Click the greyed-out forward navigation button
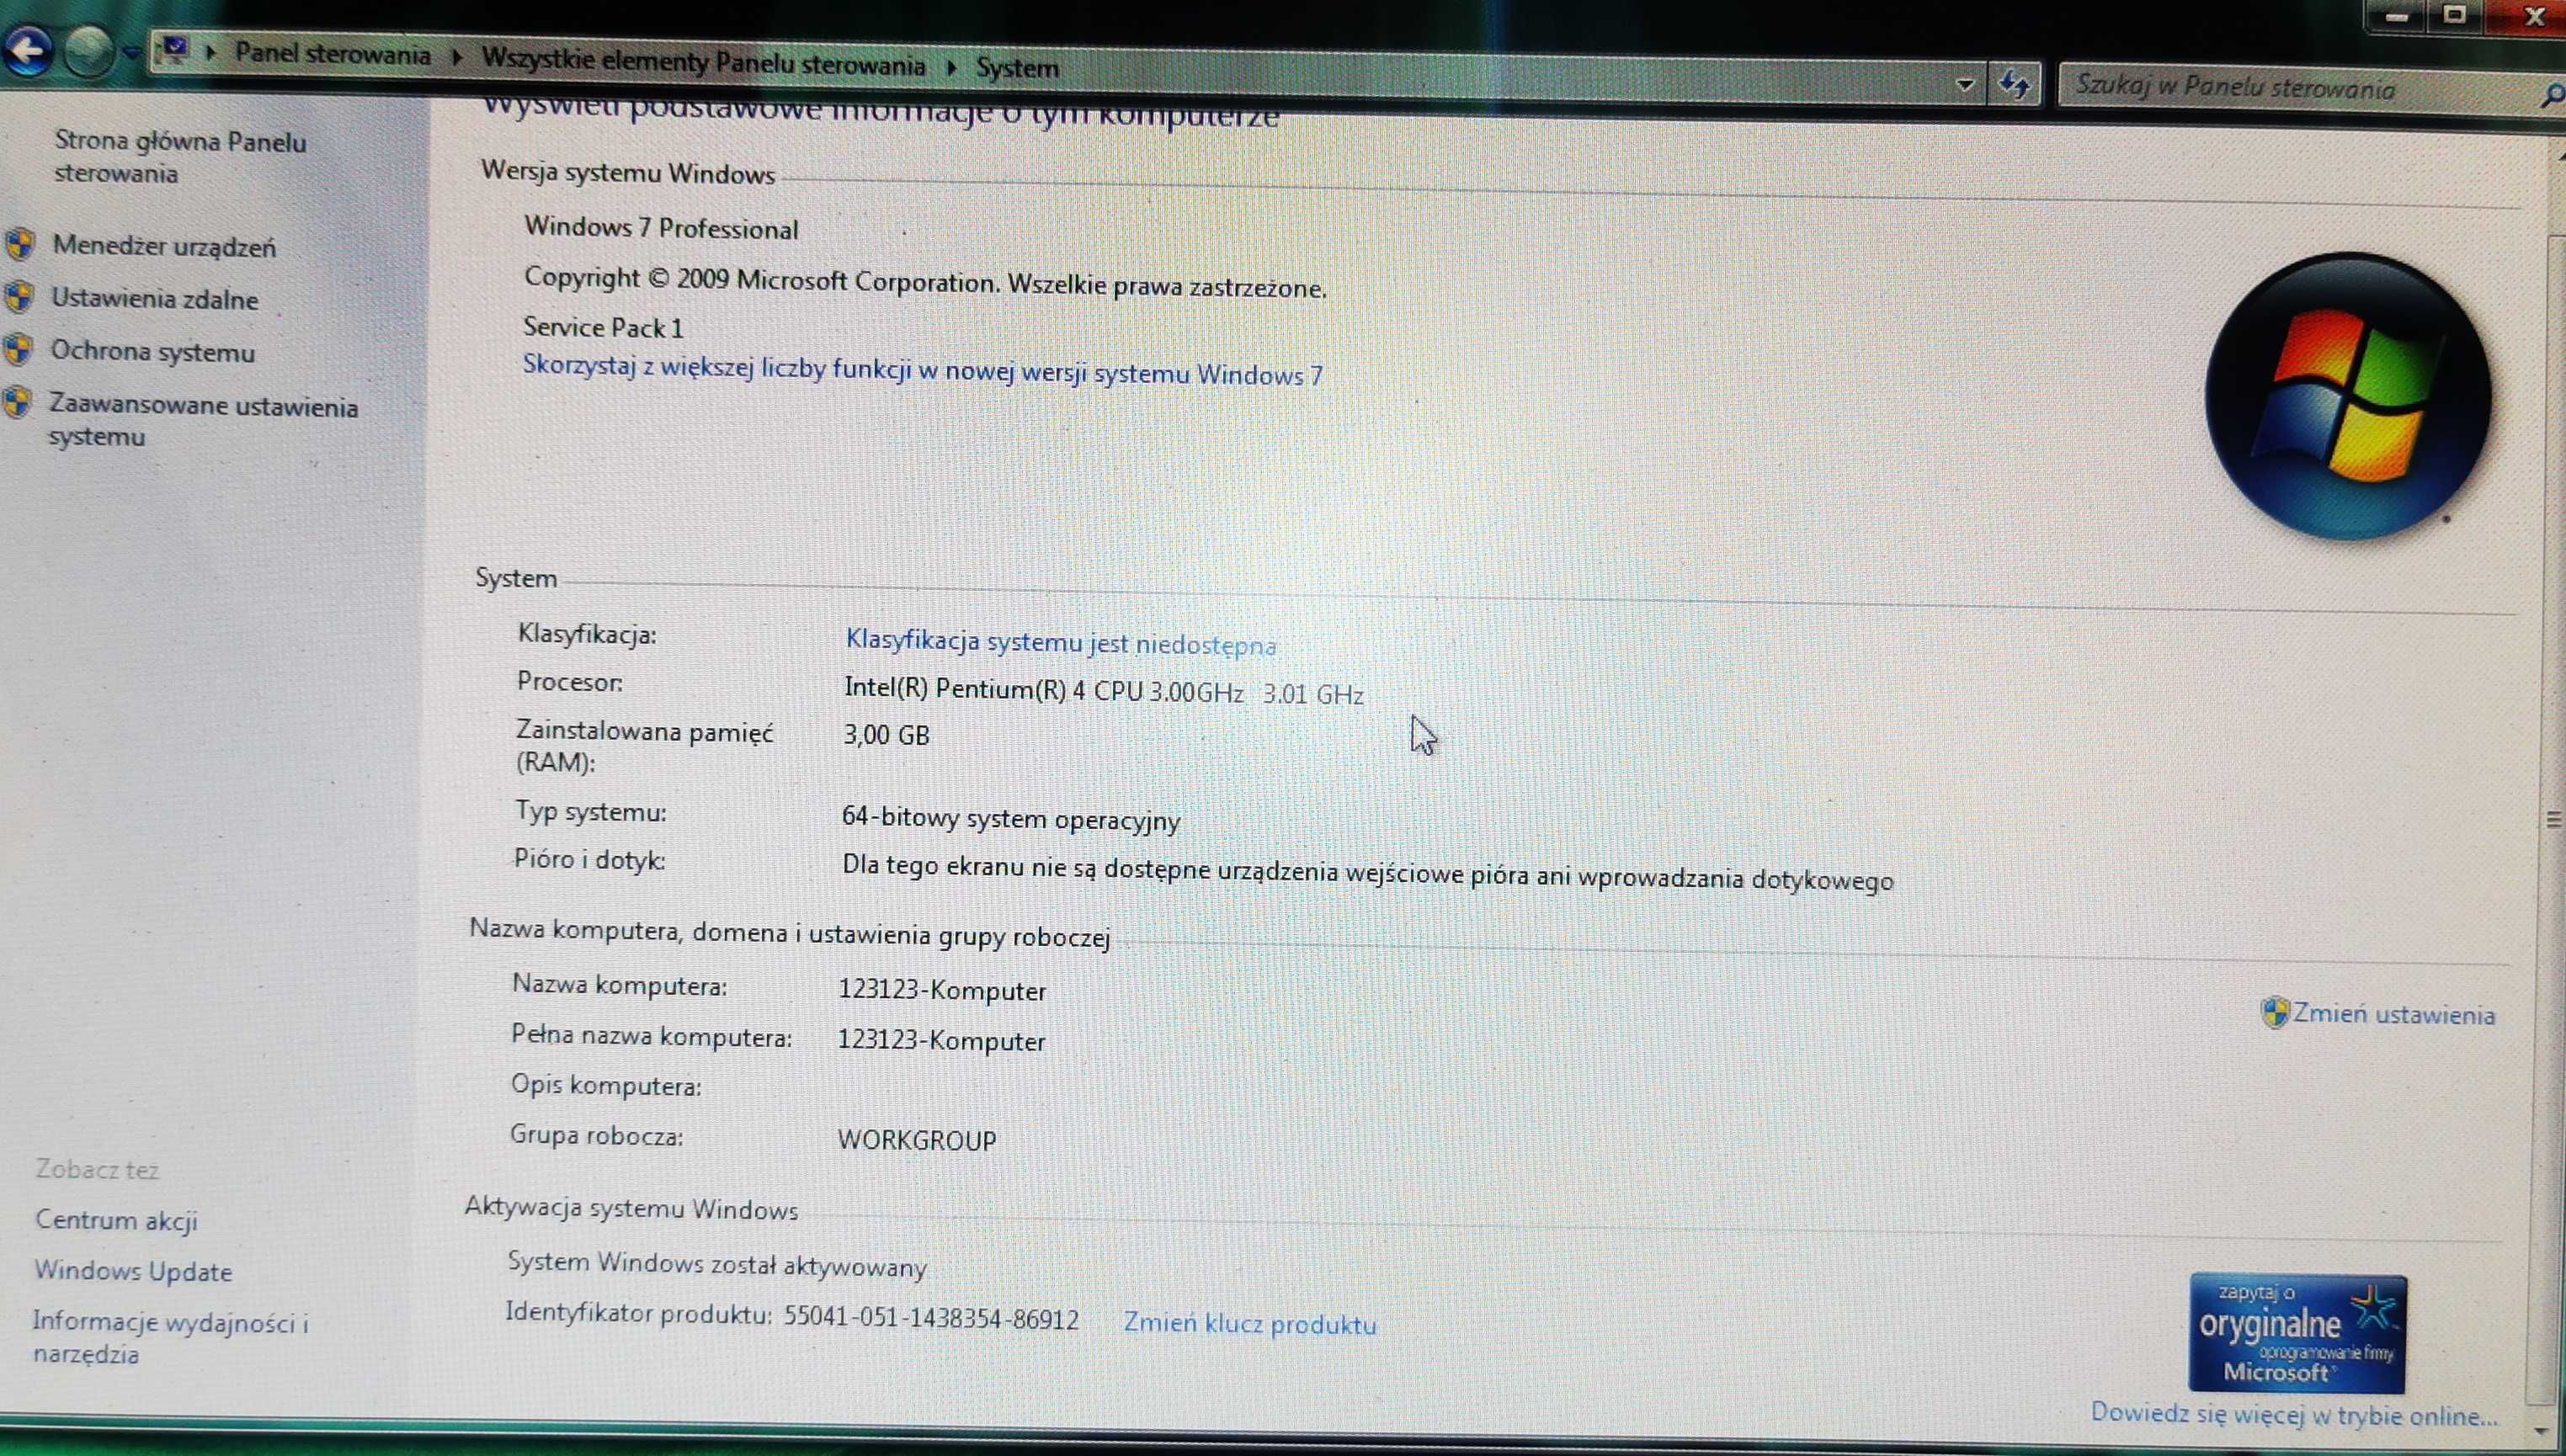 pos(88,51)
